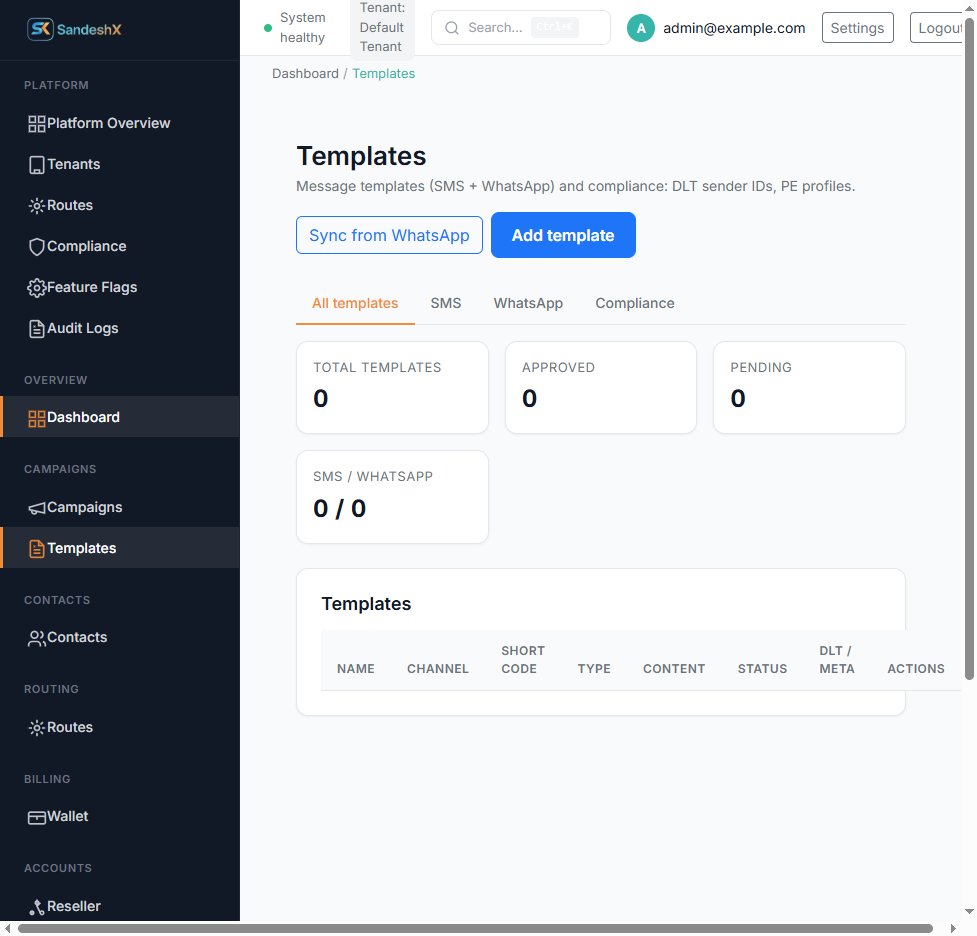Click the Contacts people icon
Viewport: 977px width, 936px height.
tap(37, 639)
